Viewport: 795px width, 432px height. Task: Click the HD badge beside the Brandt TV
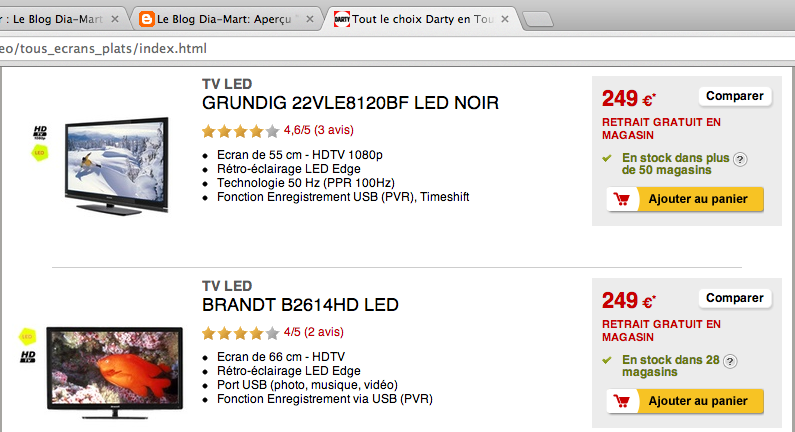click(x=28, y=356)
